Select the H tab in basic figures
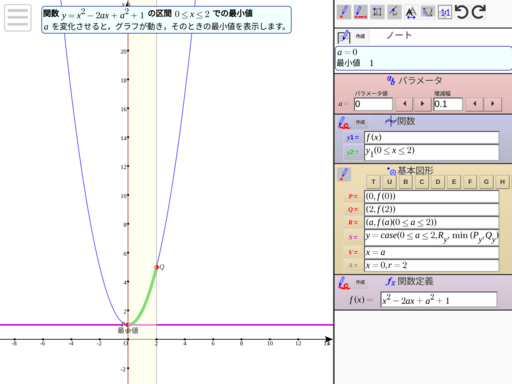 [x=502, y=182]
